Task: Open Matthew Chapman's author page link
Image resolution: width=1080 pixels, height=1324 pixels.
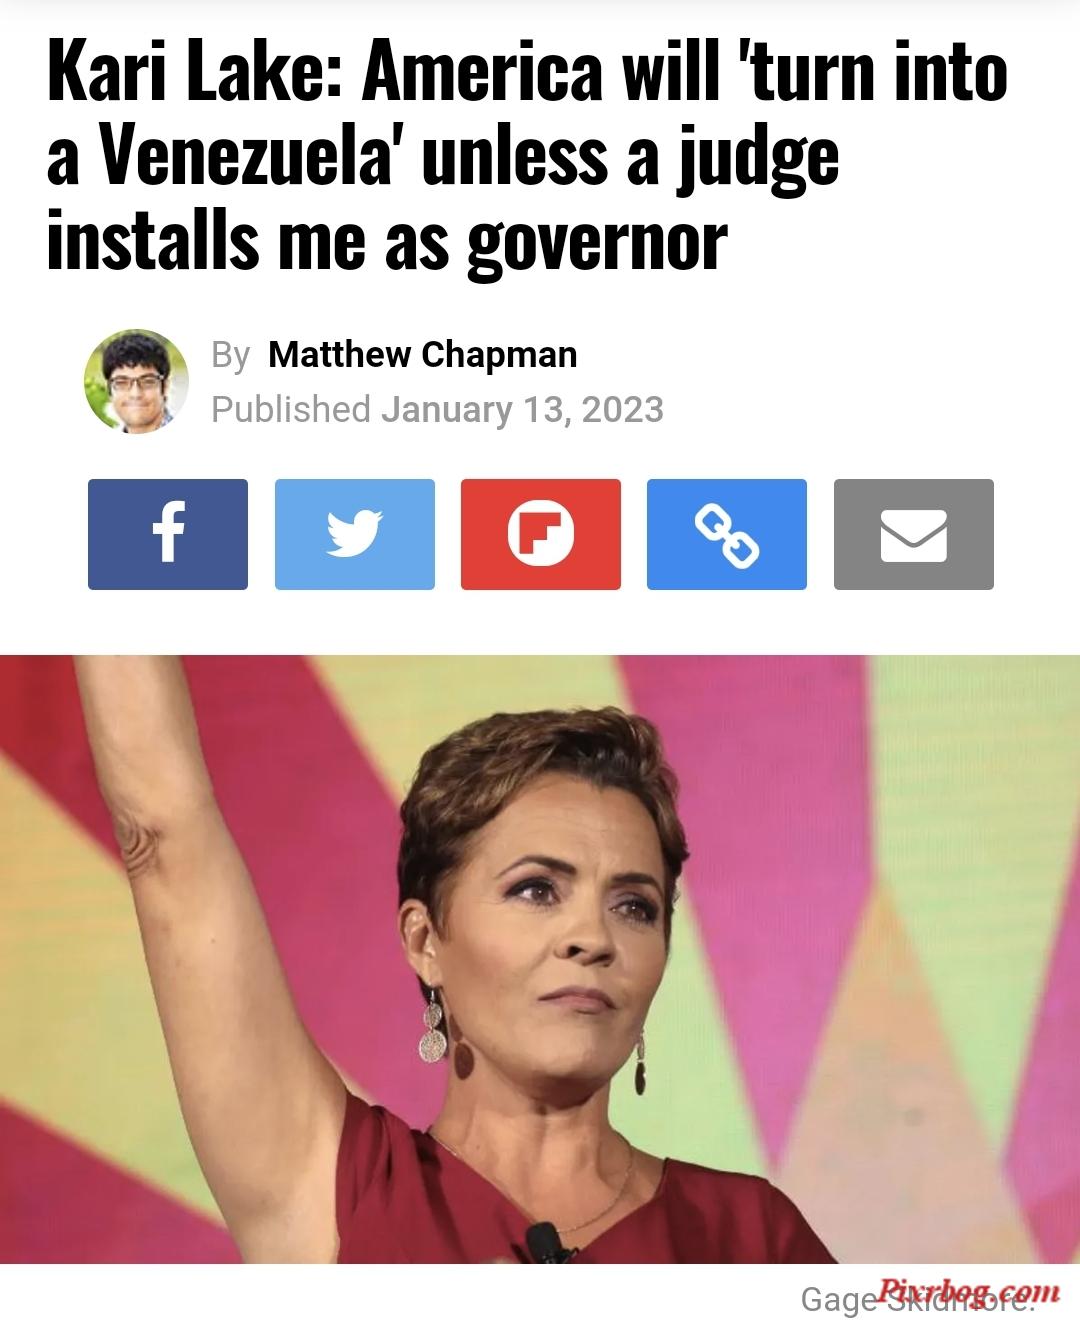Action: click(423, 354)
